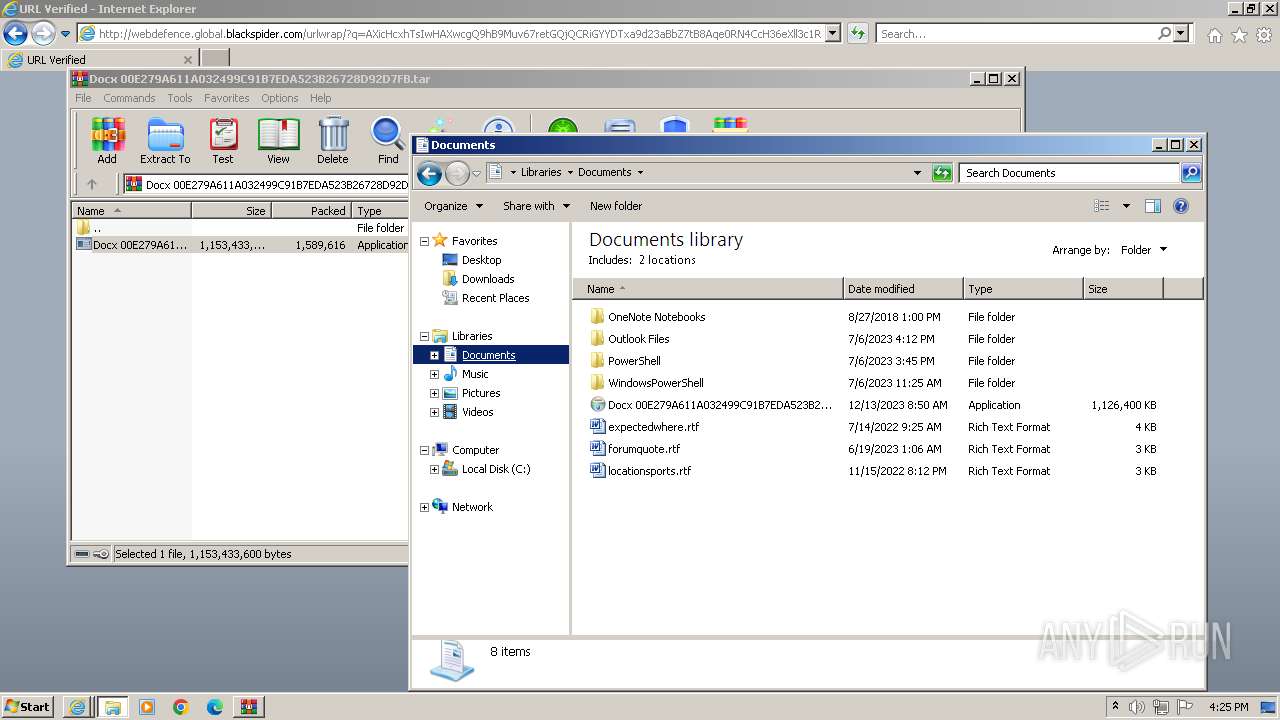Open Windows Media Player from taskbar

(147, 707)
